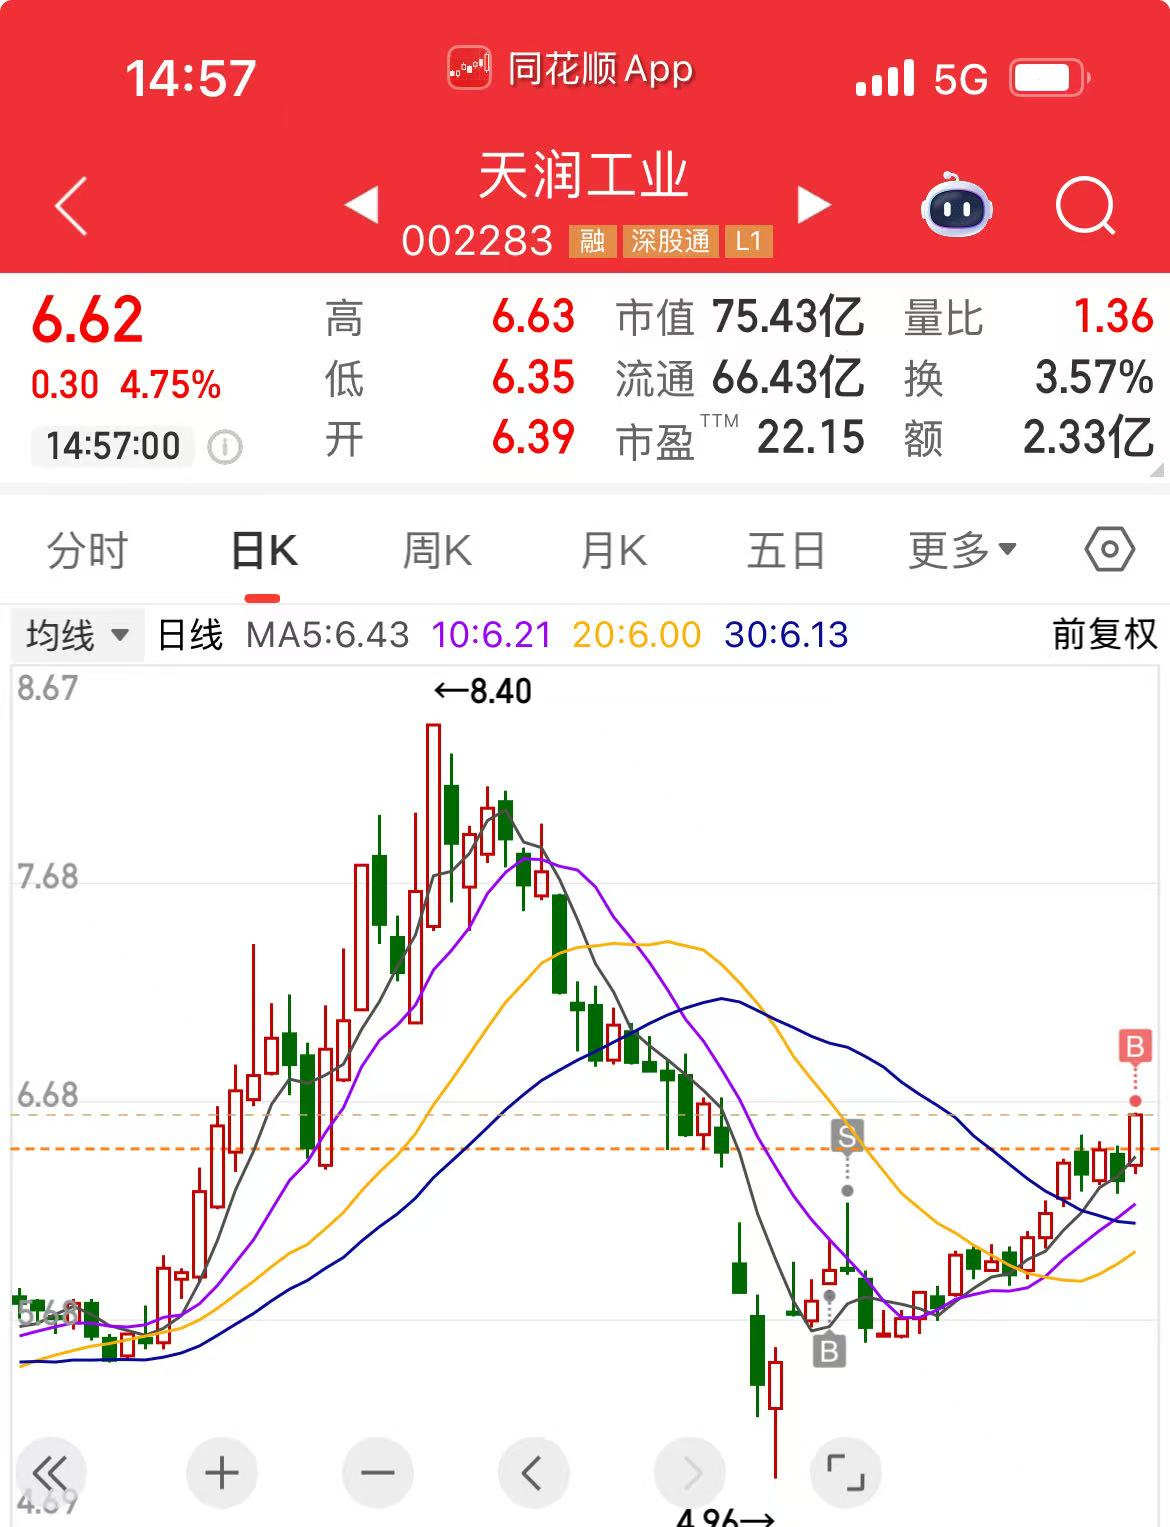Tap the gray S sell marker
This screenshot has width=1170, height=1527.
847,1136
